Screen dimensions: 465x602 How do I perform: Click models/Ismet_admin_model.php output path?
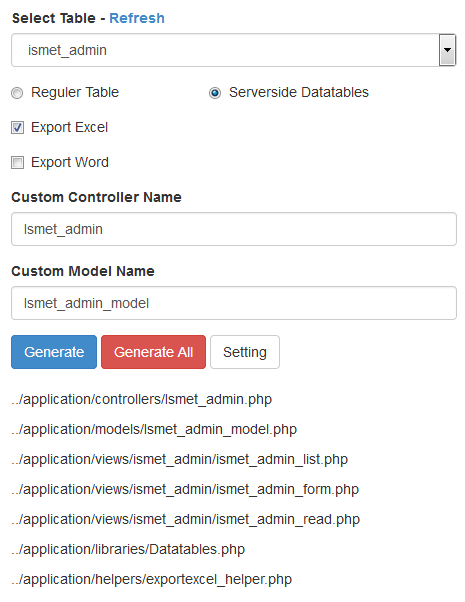154,430
